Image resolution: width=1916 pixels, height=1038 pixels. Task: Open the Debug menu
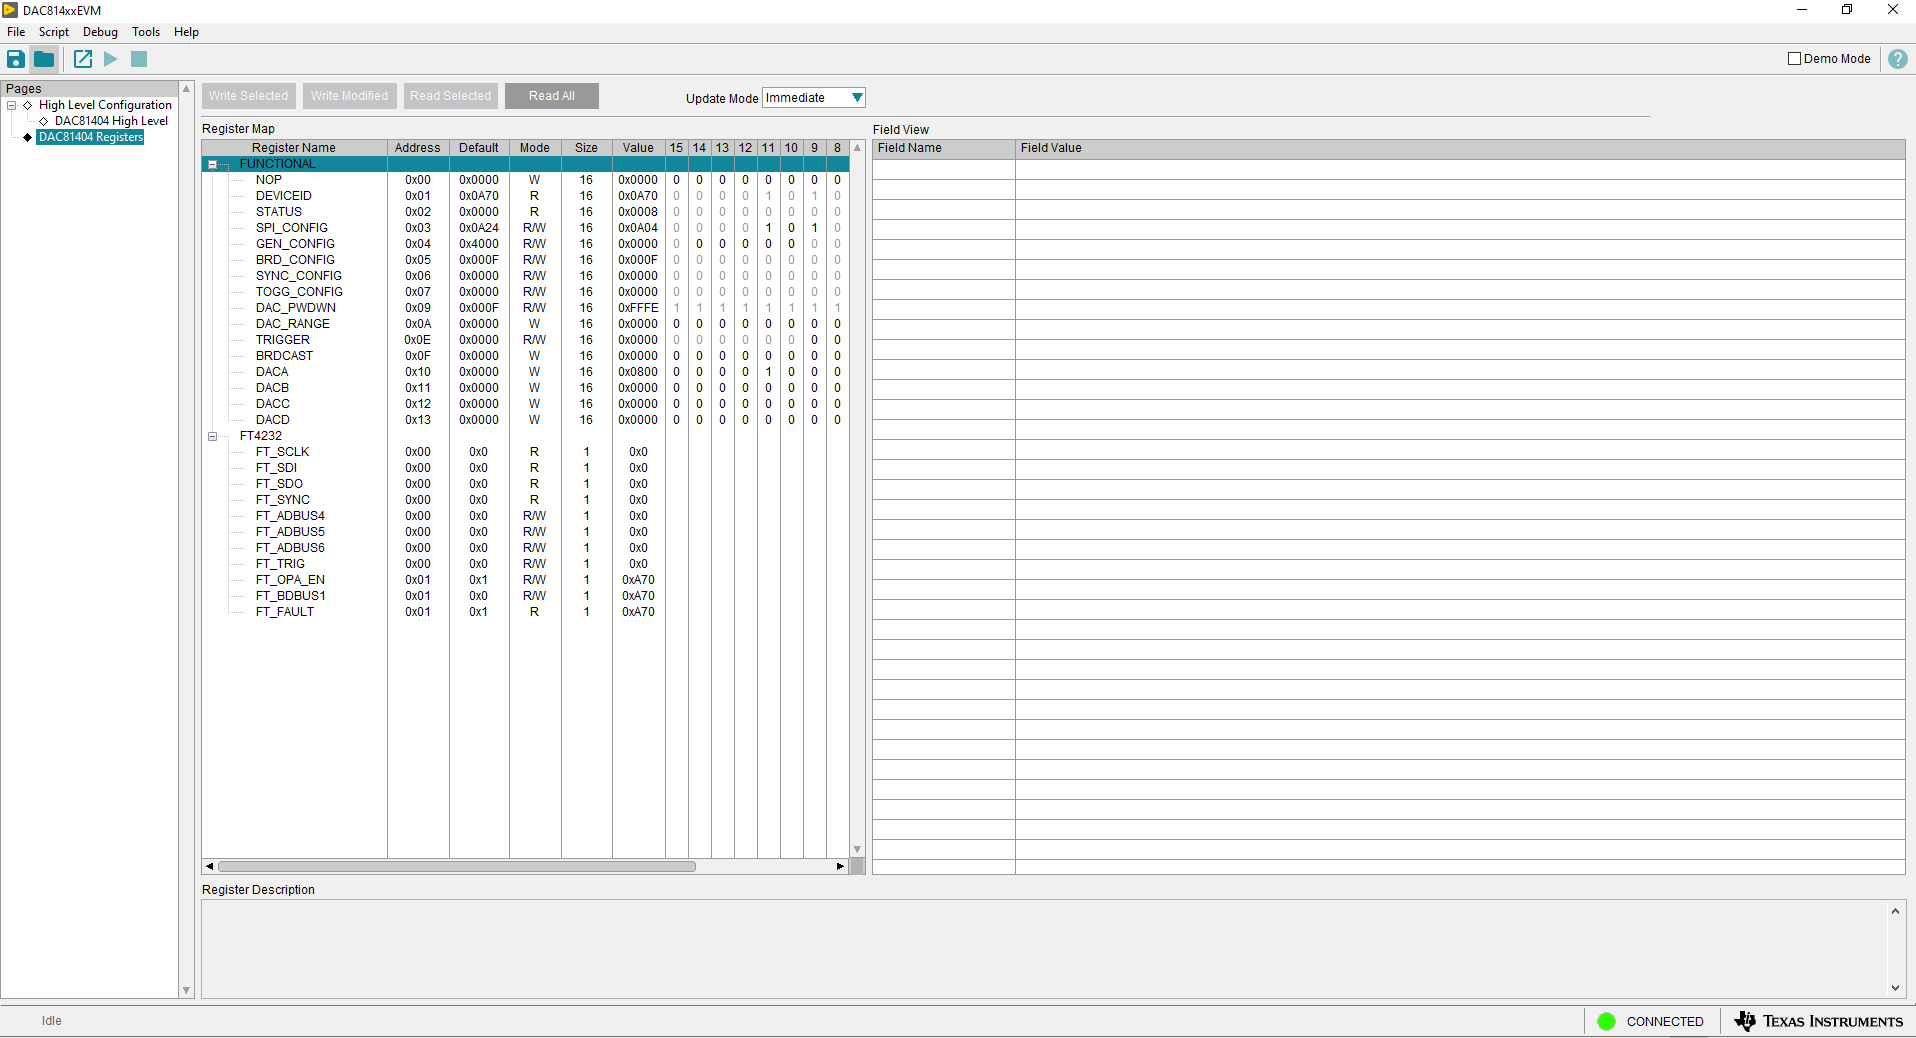100,32
